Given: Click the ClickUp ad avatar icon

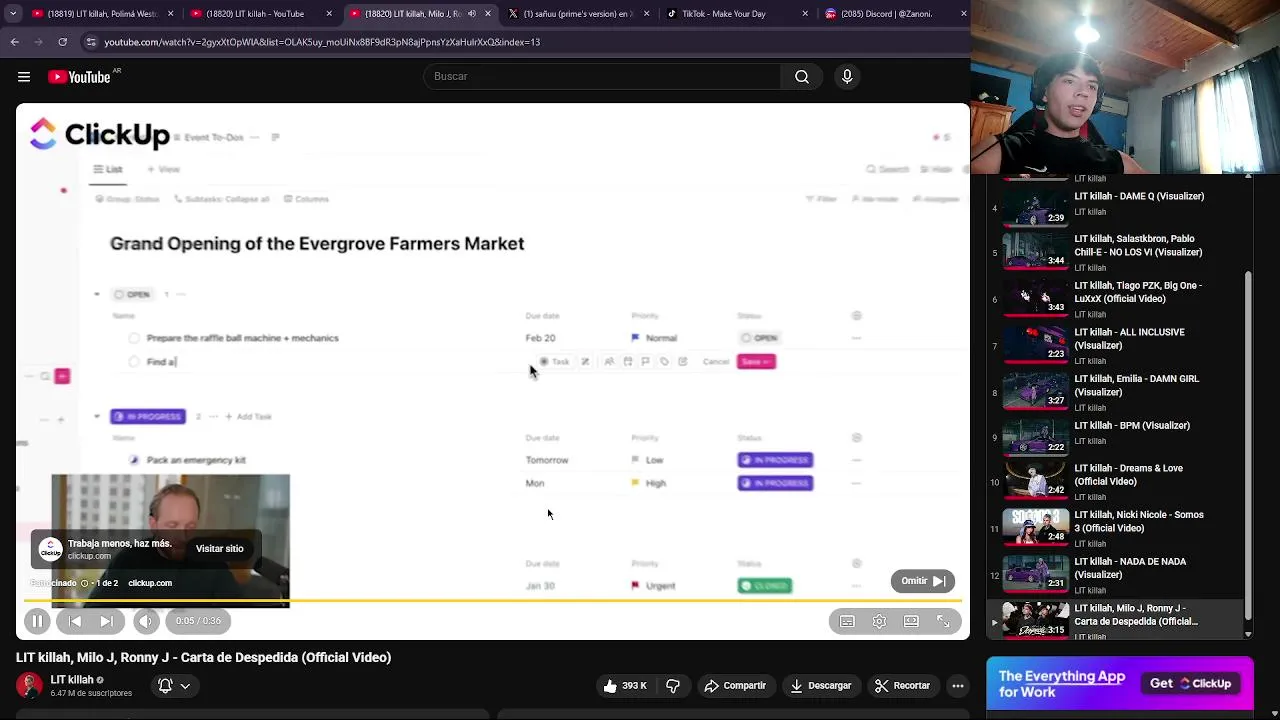Looking at the screenshot, I should click(50, 549).
